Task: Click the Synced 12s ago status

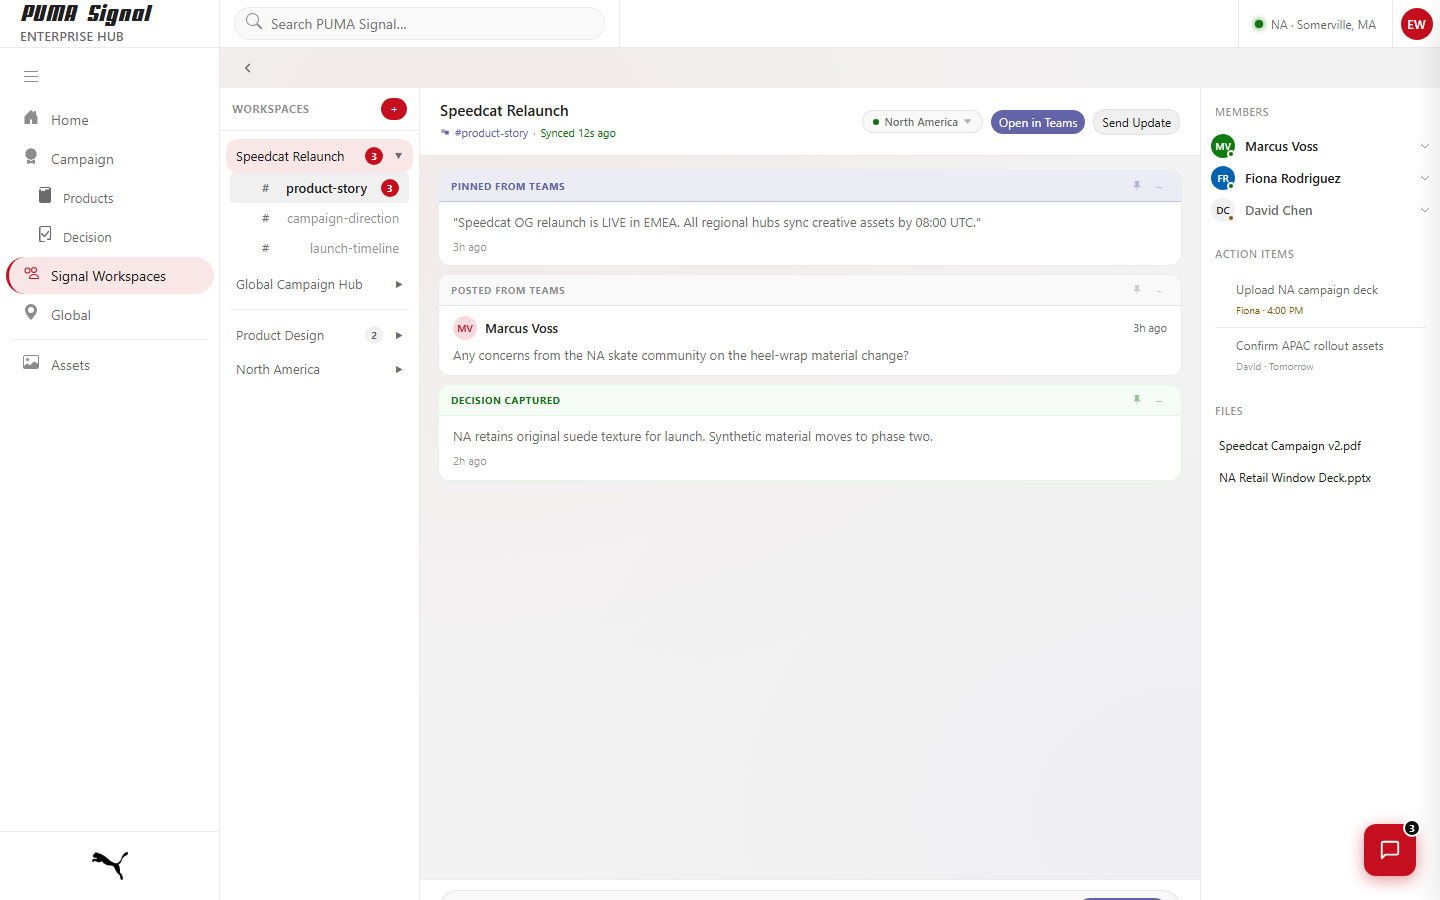Action: 578,133
